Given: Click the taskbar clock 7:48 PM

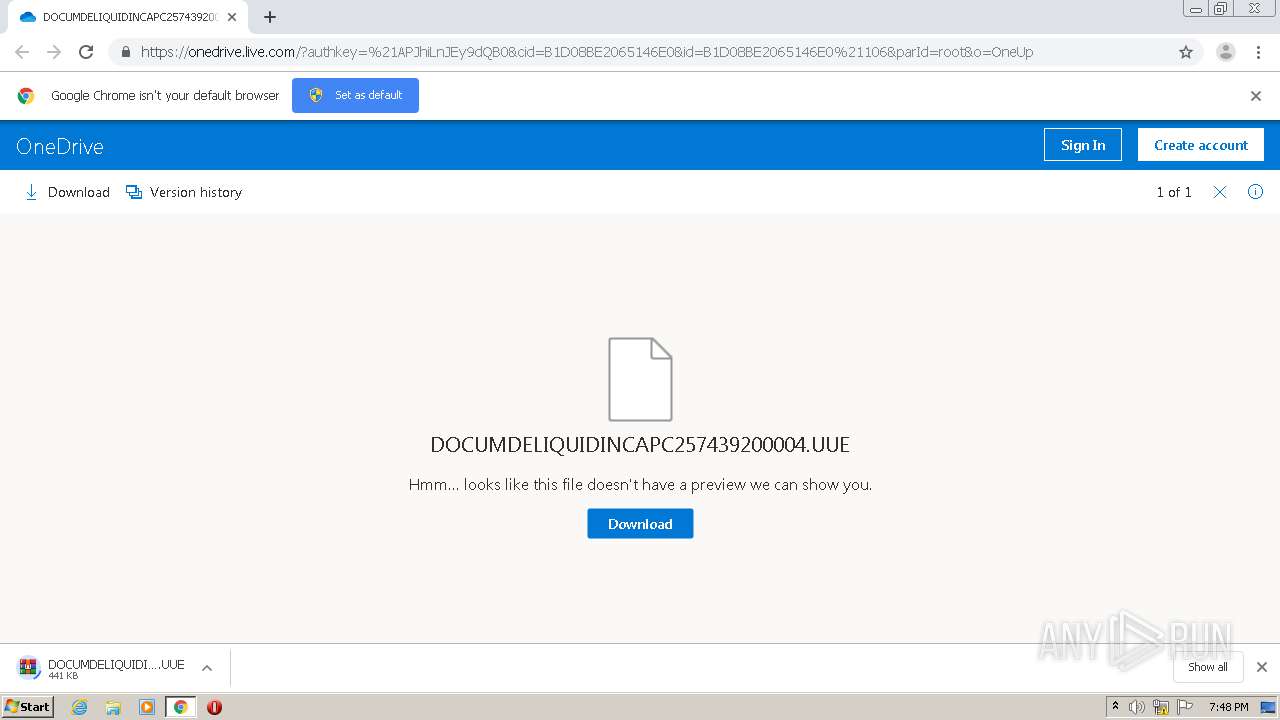Looking at the screenshot, I should 1228,707.
